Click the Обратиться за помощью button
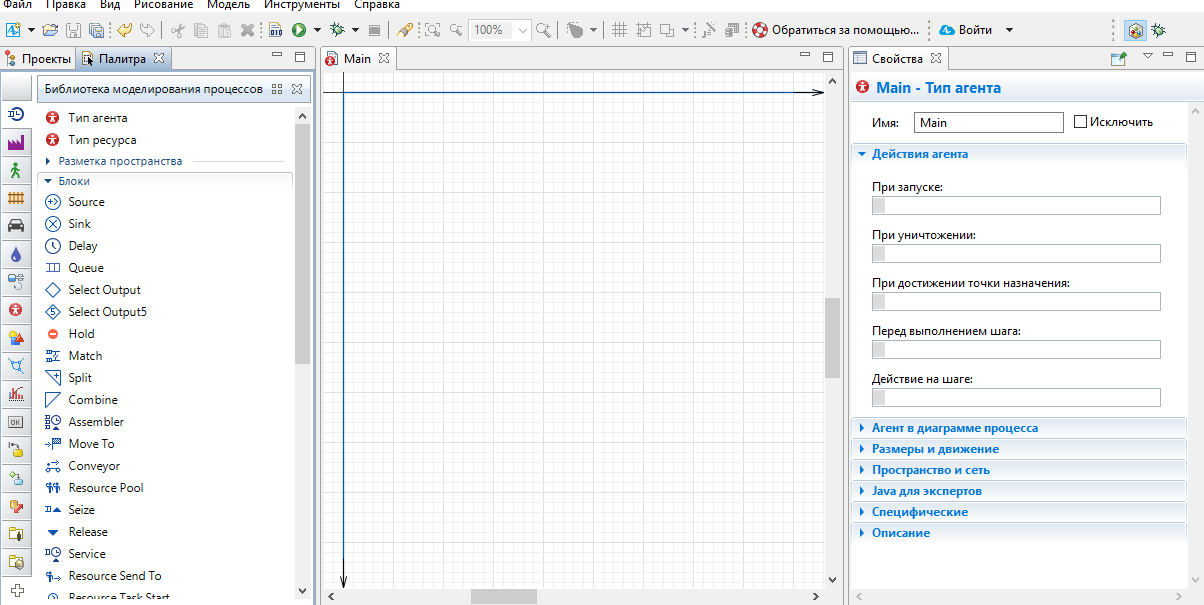Image resolution: width=1204 pixels, height=605 pixels. (x=836, y=30)
